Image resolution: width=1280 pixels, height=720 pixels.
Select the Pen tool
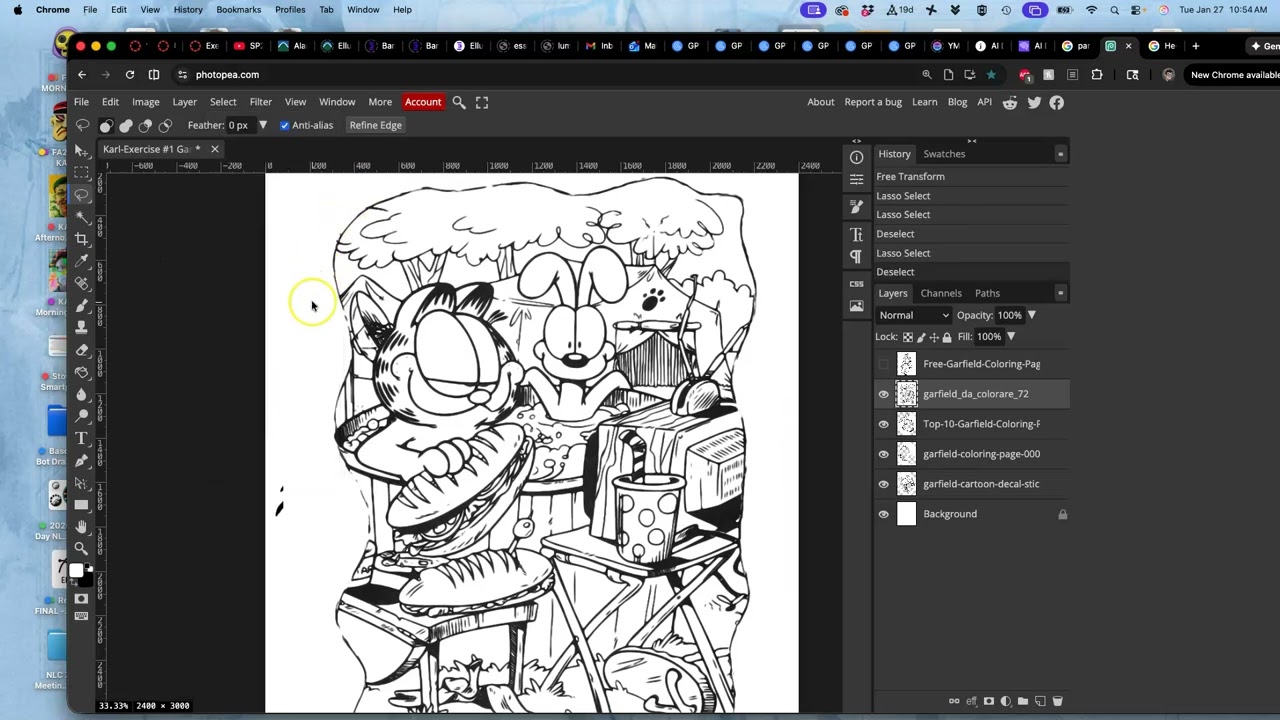point(82,460)
